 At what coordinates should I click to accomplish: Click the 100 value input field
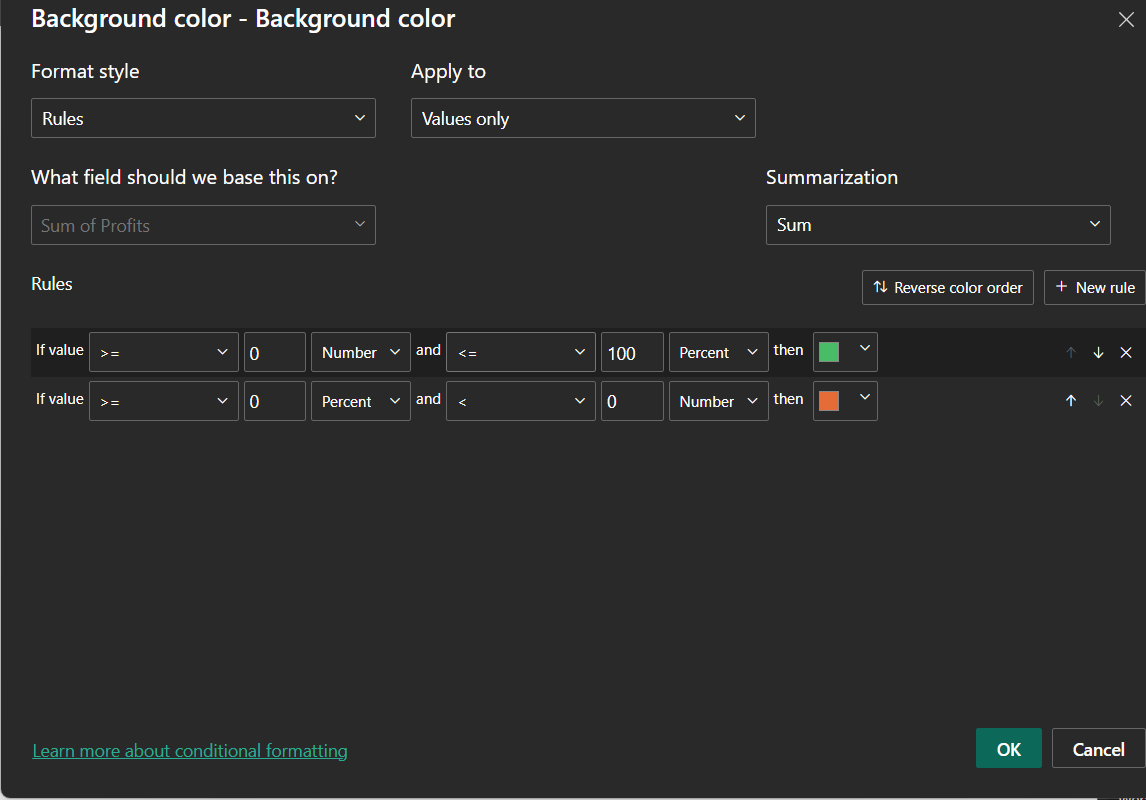click(631, 353)
